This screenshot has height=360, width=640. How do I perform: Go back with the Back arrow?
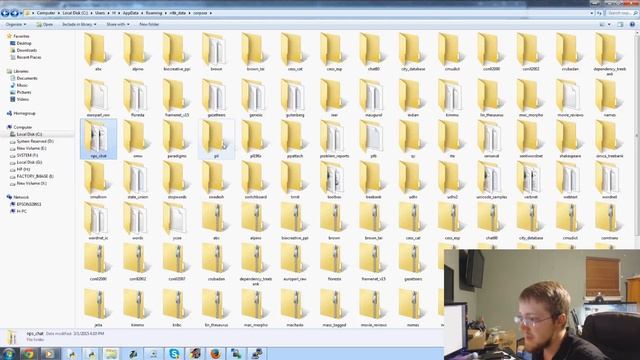point(5,13)
